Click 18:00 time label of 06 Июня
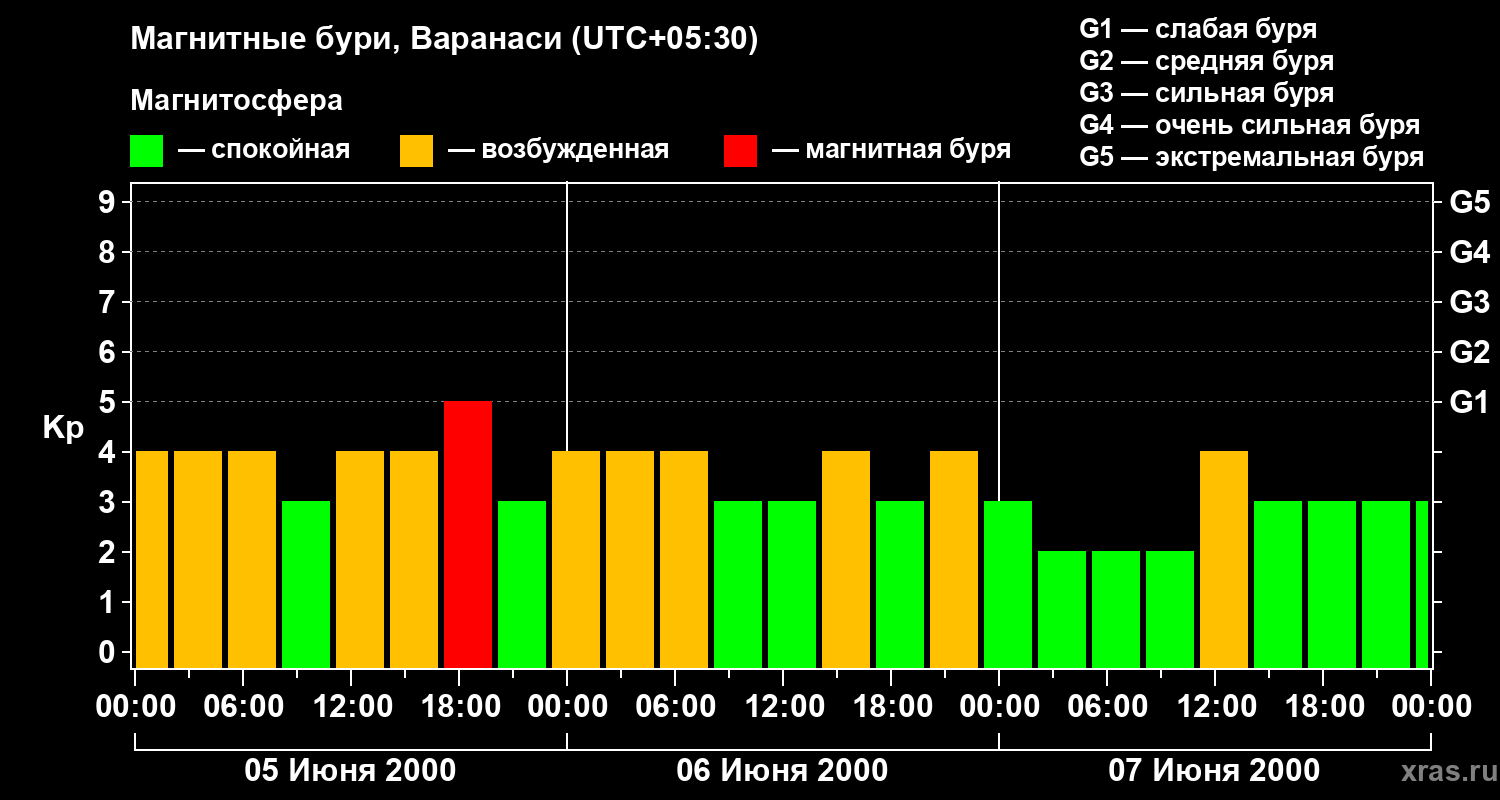This screenshot has height=800, width=1500. [891, 706]
